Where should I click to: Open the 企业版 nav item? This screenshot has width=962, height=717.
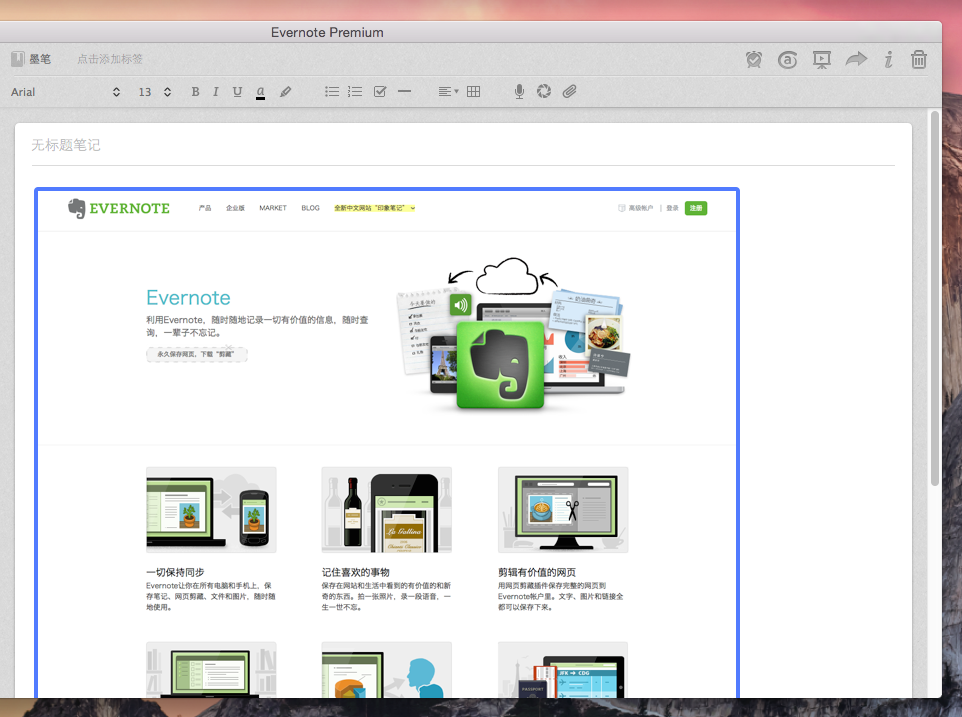pos(235,208)
